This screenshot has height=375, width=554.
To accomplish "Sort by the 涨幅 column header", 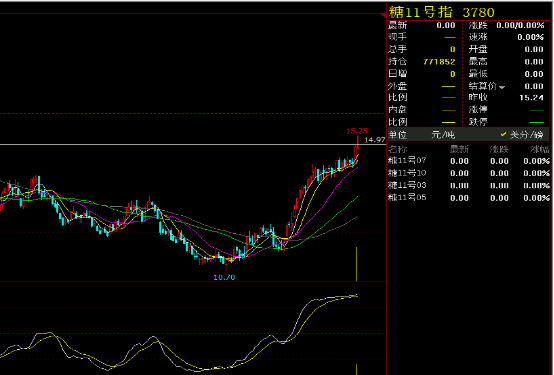I will [540, 149].
